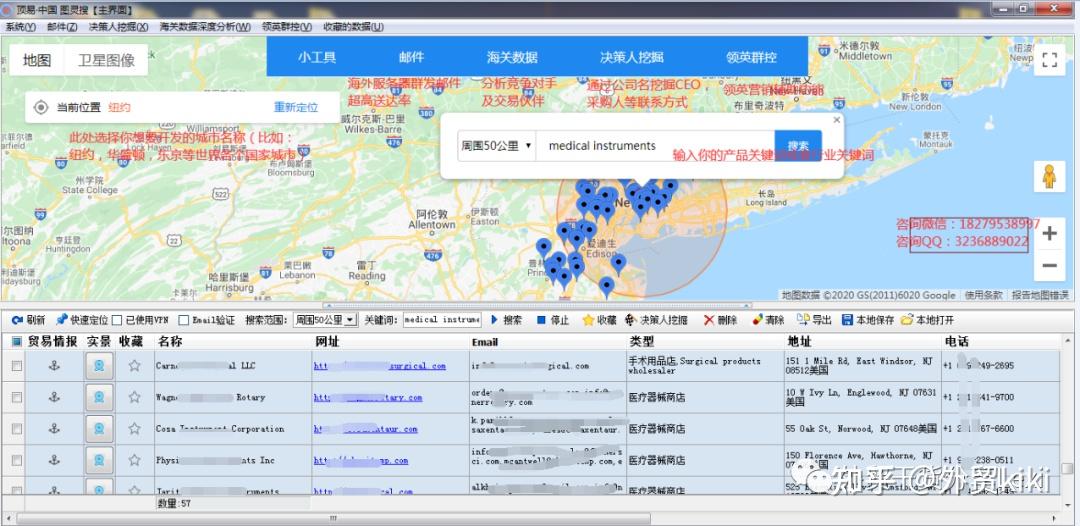Click the 刷新 refresh toolbar button

coord(28,320)
